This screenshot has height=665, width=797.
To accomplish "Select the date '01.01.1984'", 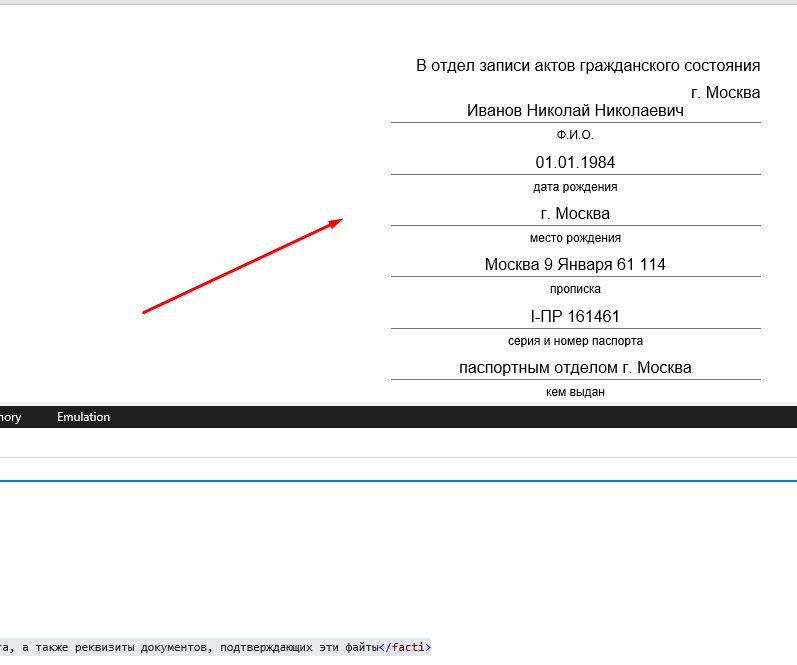I will pos(575,162).
